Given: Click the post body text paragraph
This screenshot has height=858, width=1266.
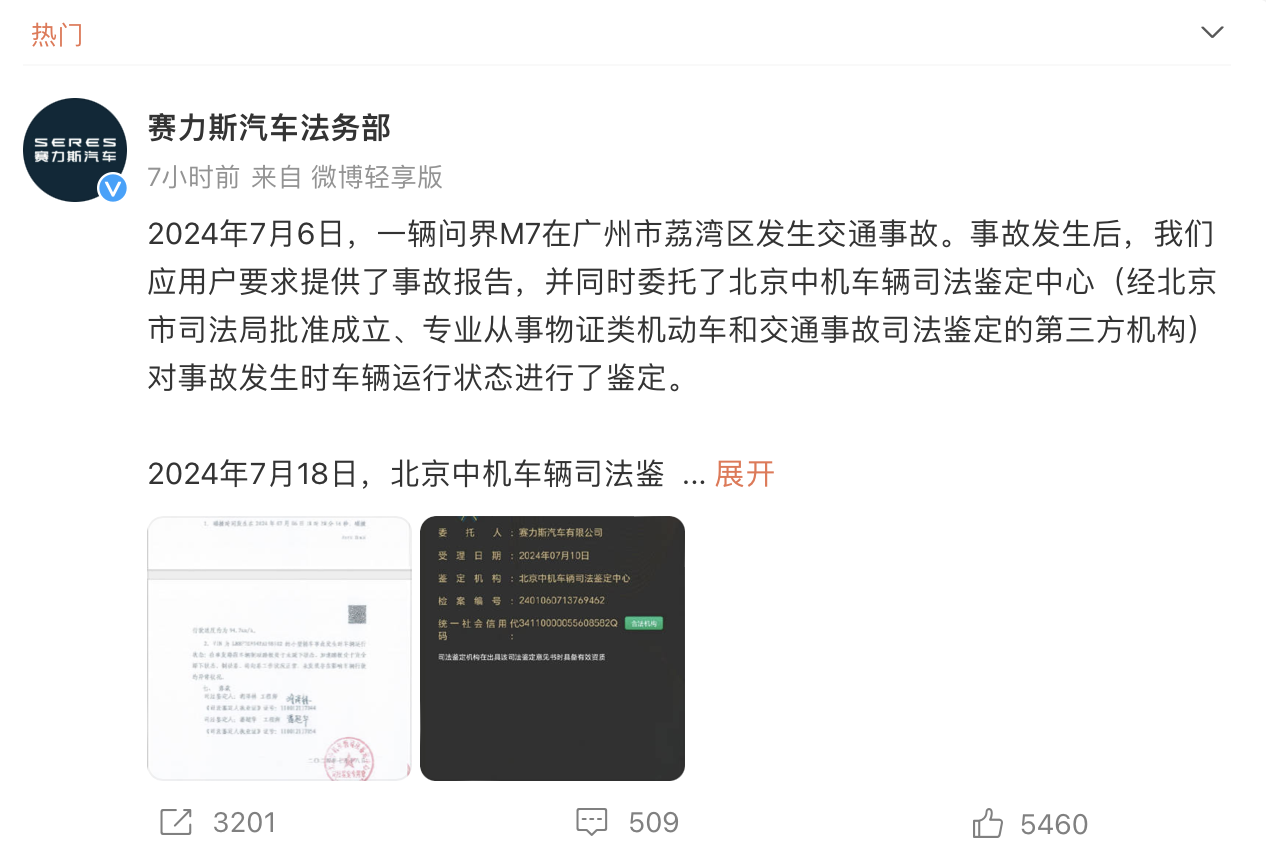Looking at the screenshot, I should 682,306.
